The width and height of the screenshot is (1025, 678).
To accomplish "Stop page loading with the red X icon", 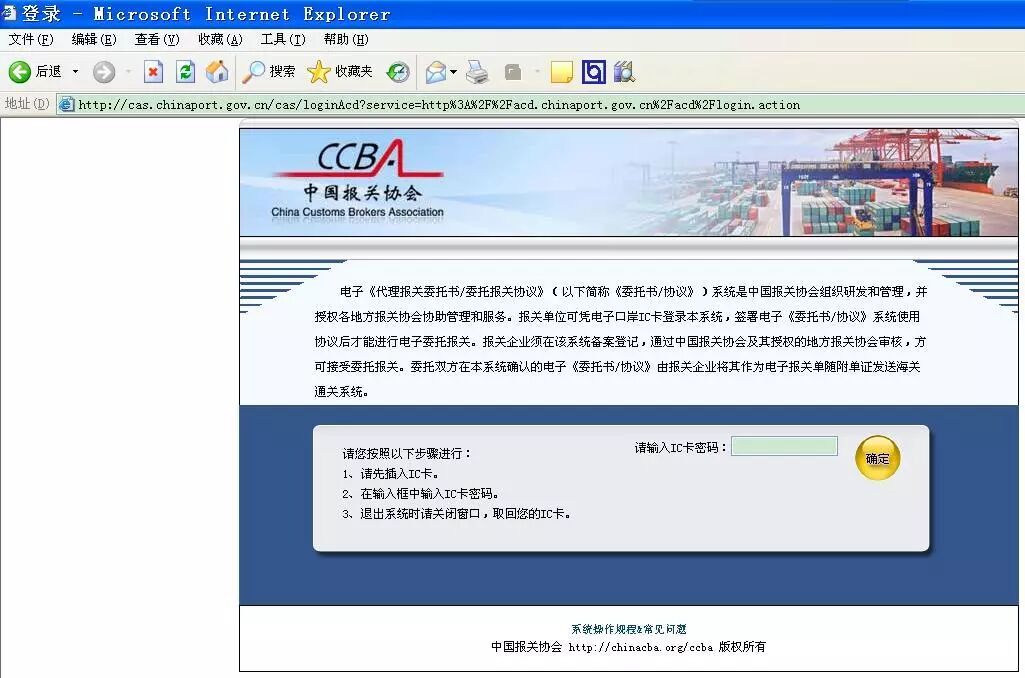I will pyautogui.click(x=155, y=72).
